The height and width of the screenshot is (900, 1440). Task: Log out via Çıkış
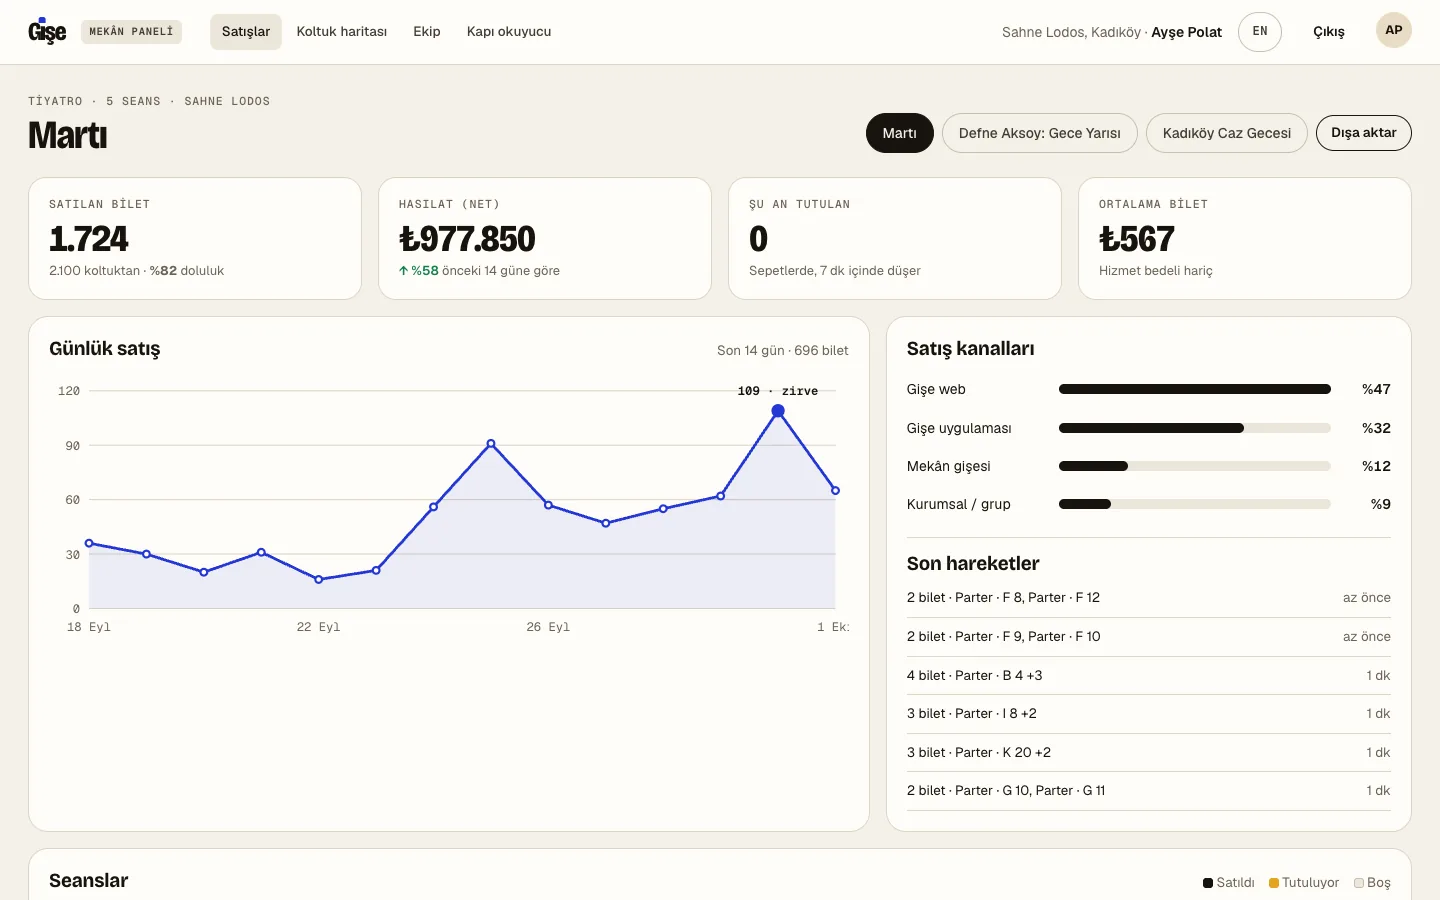click(1328, 32)
